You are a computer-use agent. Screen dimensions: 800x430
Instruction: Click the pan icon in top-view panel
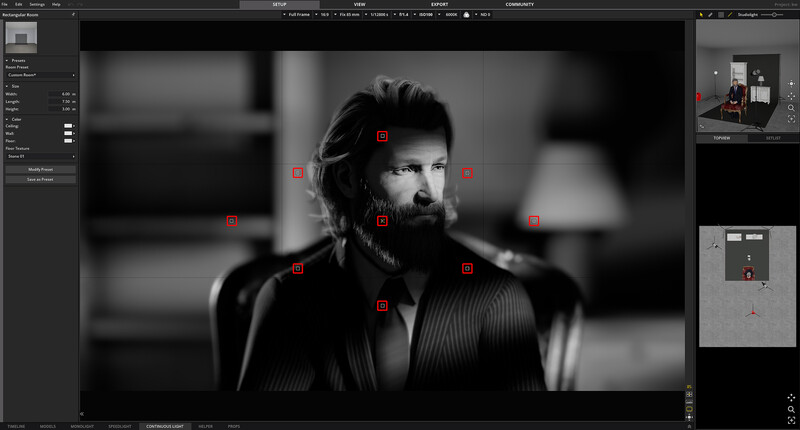[791, 397]
